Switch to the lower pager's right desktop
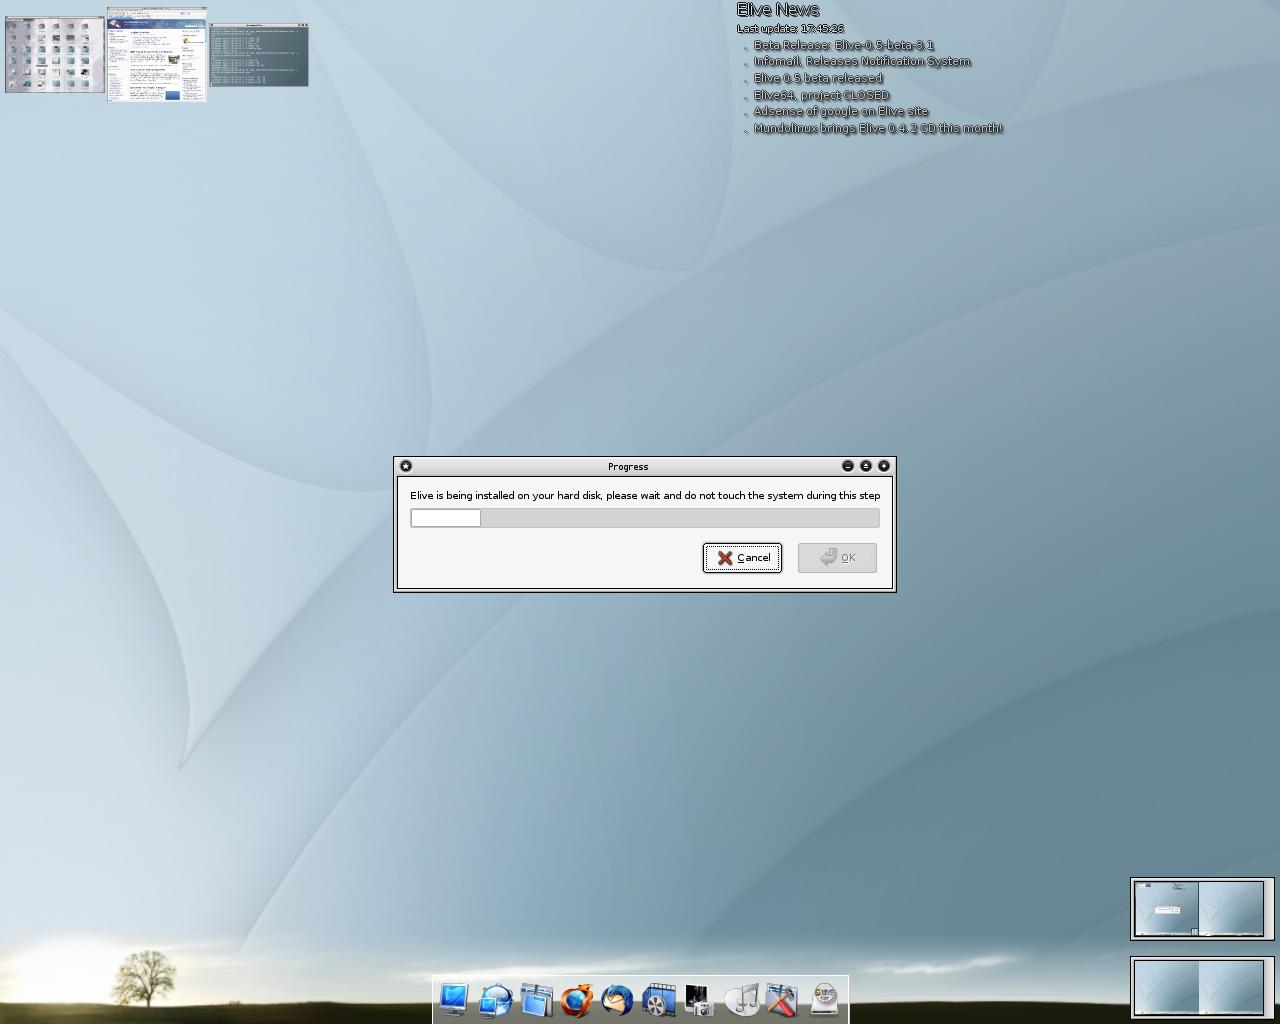The image size is (1280, 1024). tap(1231, 988)
